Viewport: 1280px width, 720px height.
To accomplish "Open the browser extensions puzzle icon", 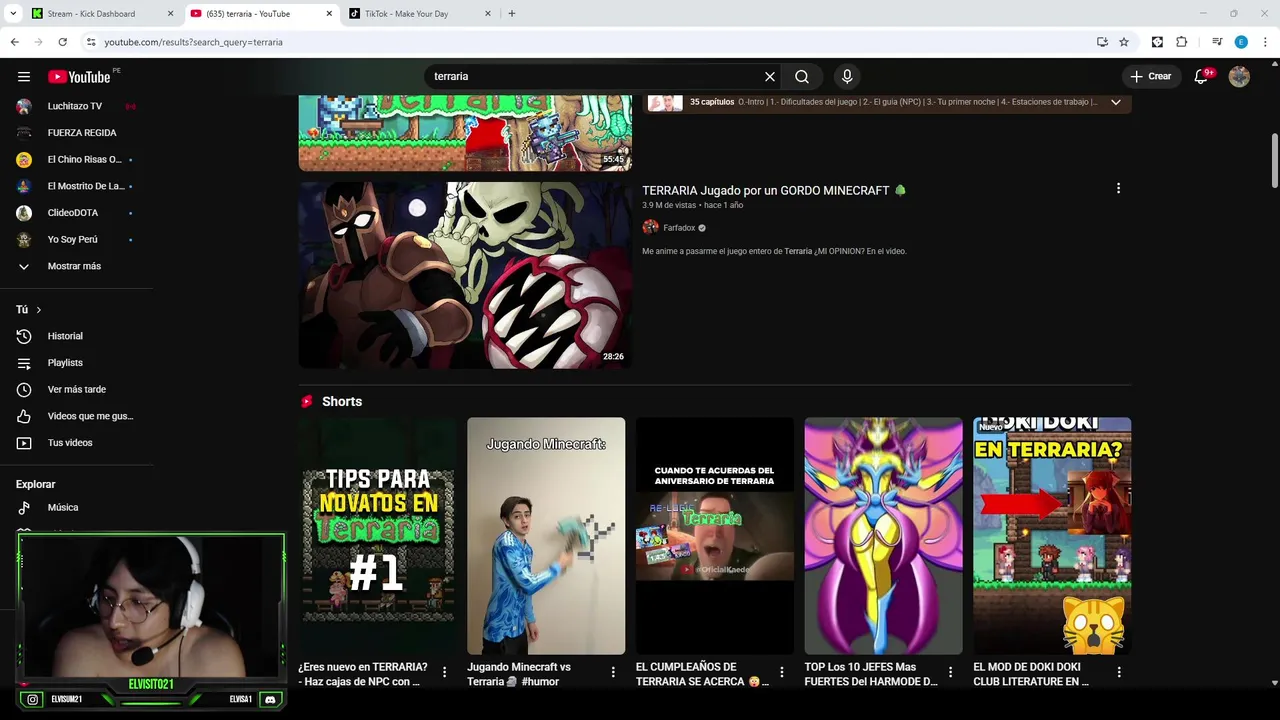I will click(1181, 42).
